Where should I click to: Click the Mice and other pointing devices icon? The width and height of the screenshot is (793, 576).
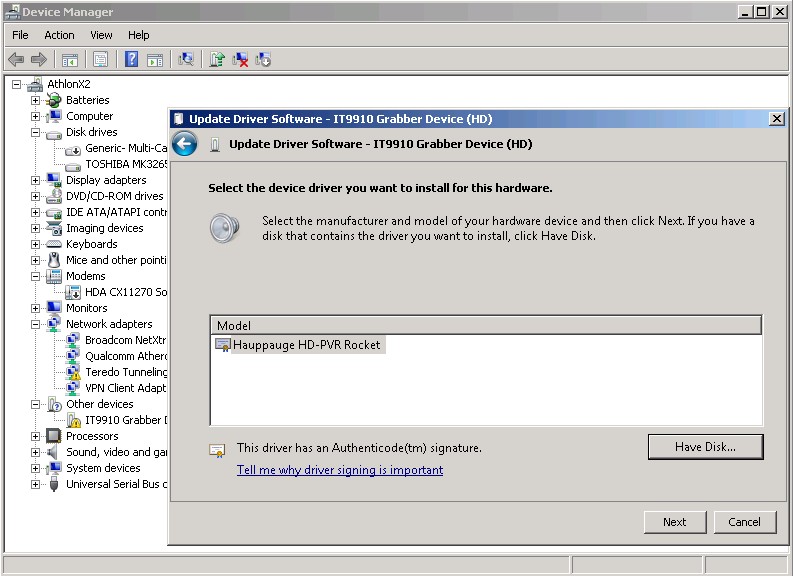(54, 260)
